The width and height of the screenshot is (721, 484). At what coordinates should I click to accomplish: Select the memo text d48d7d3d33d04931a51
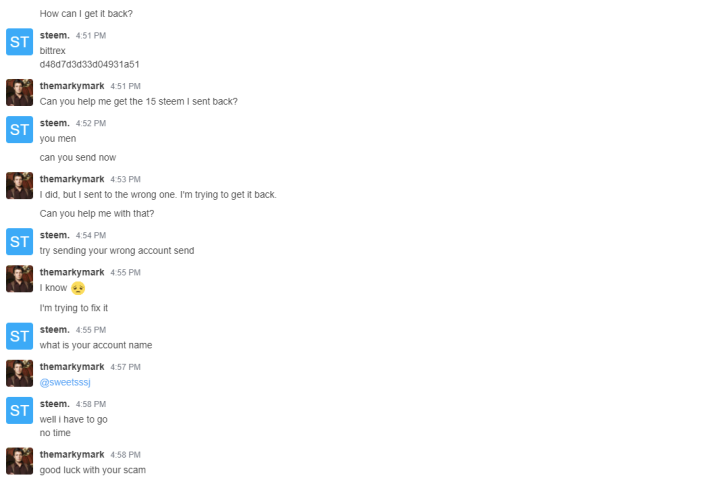point(89,64)
